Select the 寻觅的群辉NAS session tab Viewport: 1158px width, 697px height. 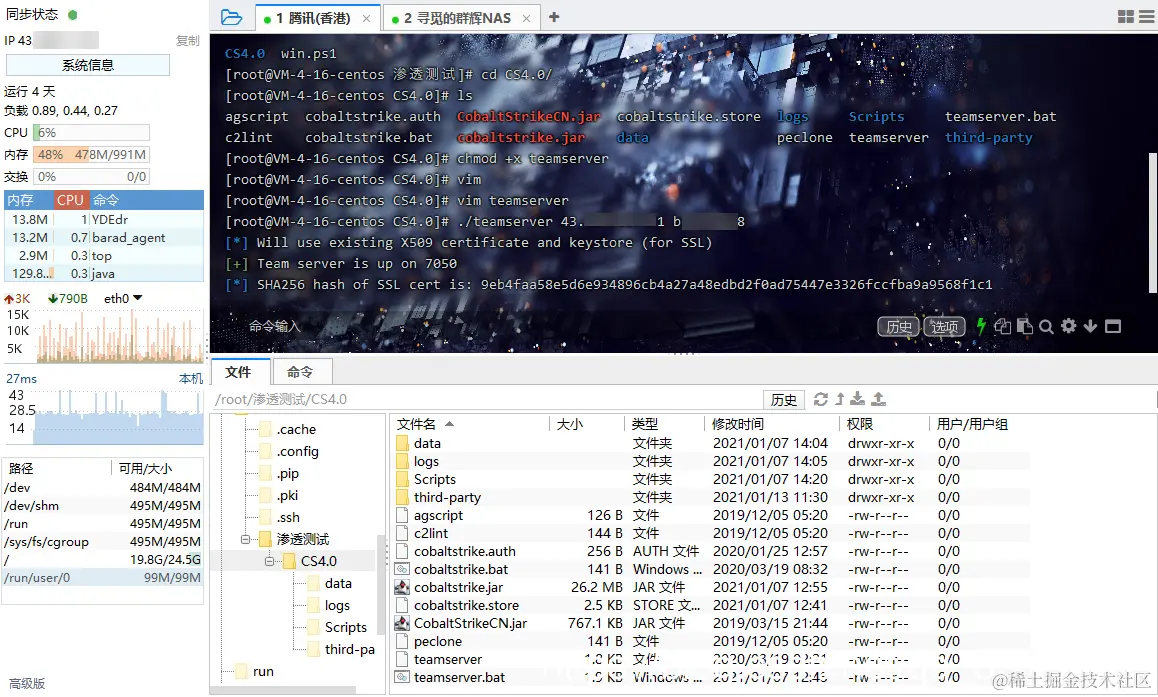pos(461,17)
